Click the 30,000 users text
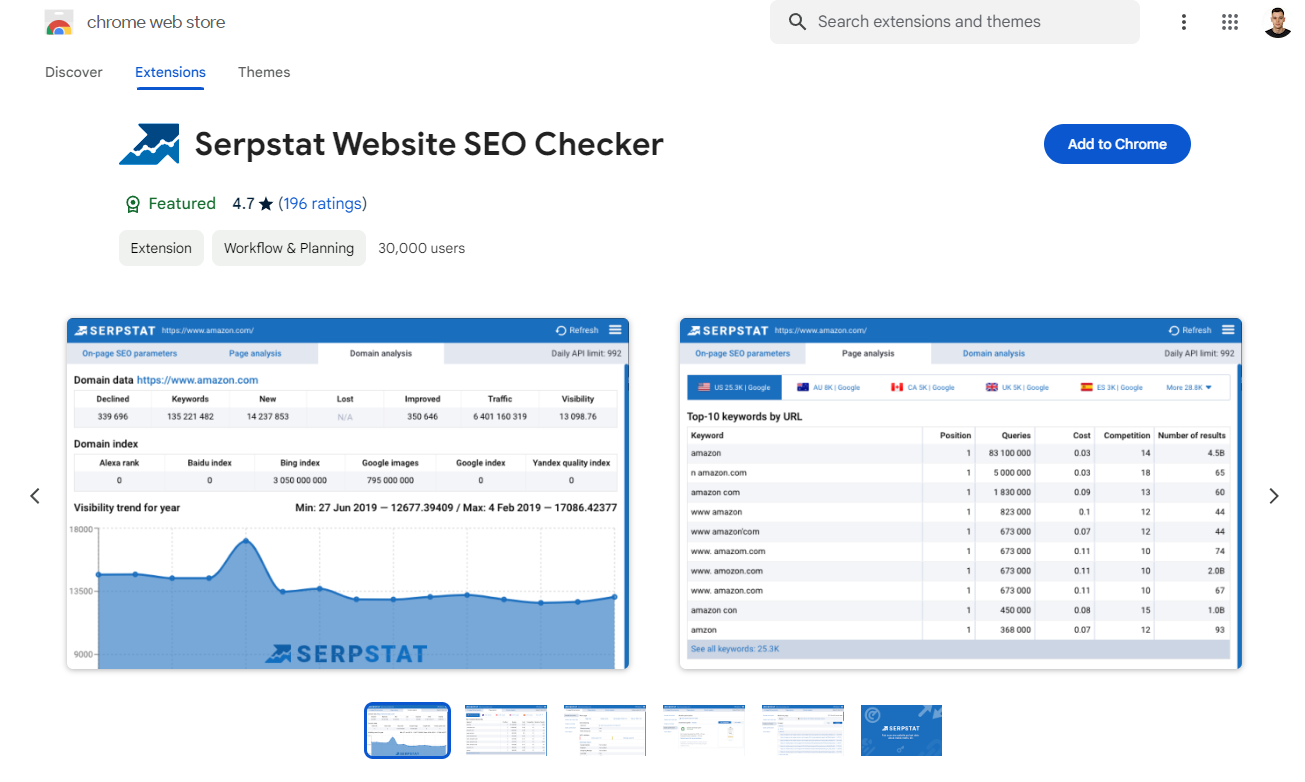 (421, 248)
